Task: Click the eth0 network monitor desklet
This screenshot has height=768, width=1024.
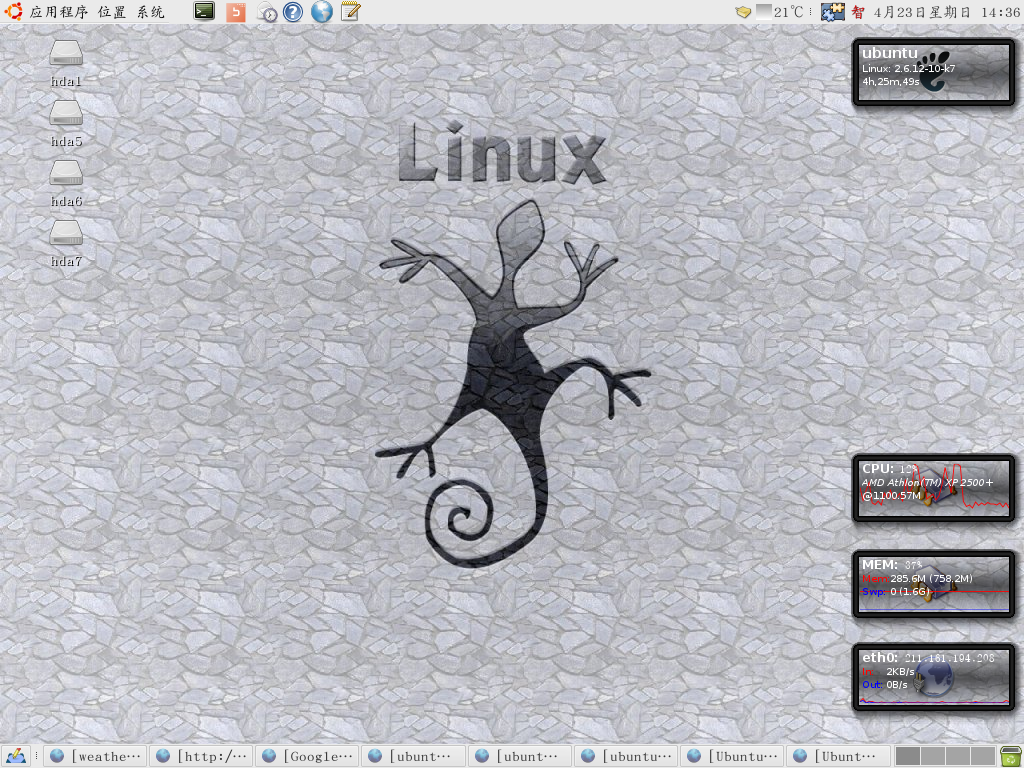Action: pyautogui.click(x=933, y=677)
